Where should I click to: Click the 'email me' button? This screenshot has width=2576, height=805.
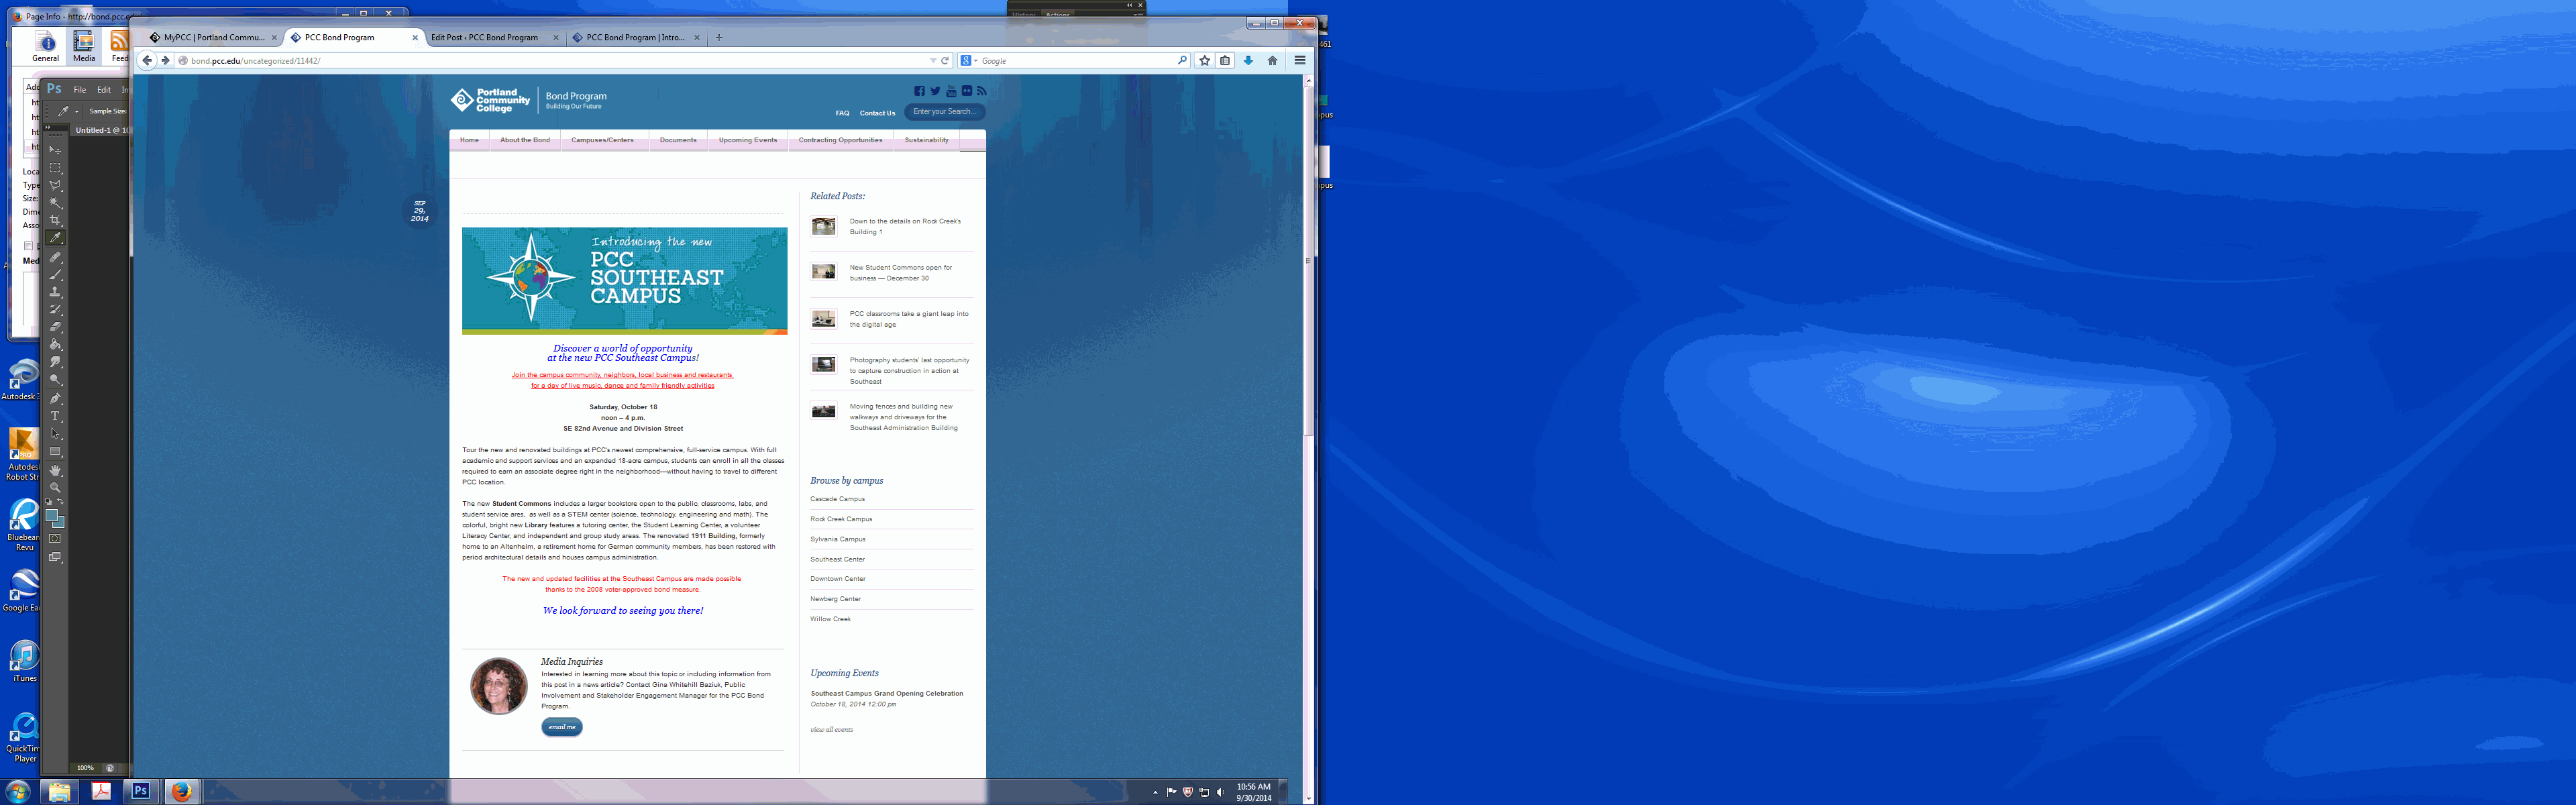coord(561,727)
